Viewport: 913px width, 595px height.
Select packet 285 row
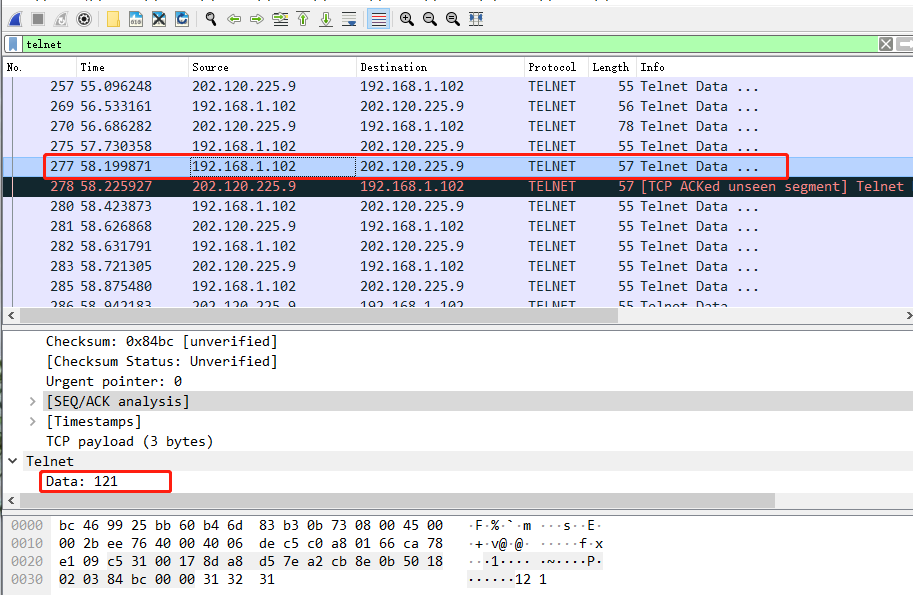(x=458, y=286)
